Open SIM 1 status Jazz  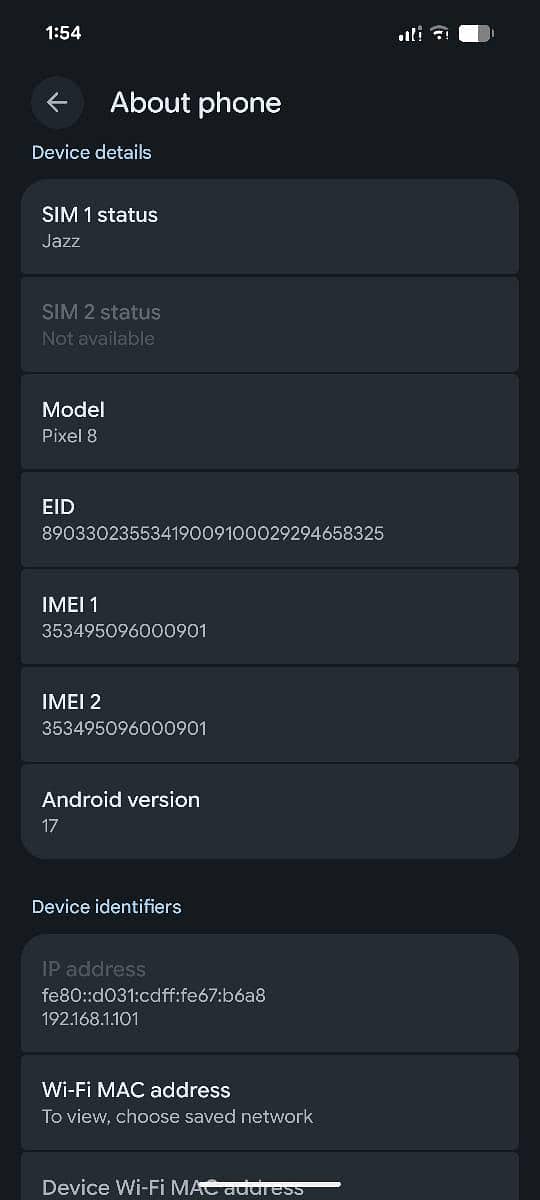coord(270,227)
